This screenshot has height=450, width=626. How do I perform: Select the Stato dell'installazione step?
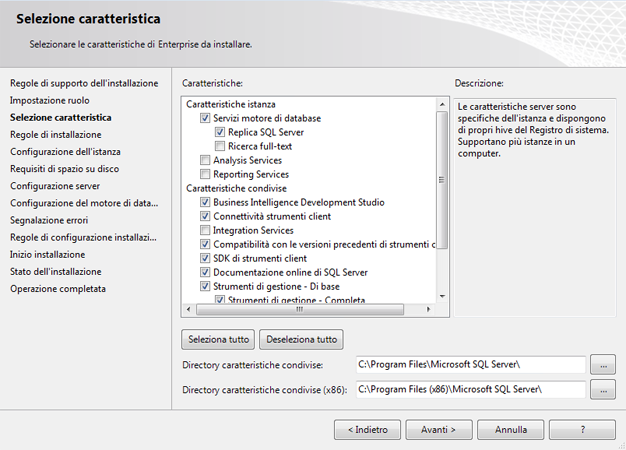[55, 272]
